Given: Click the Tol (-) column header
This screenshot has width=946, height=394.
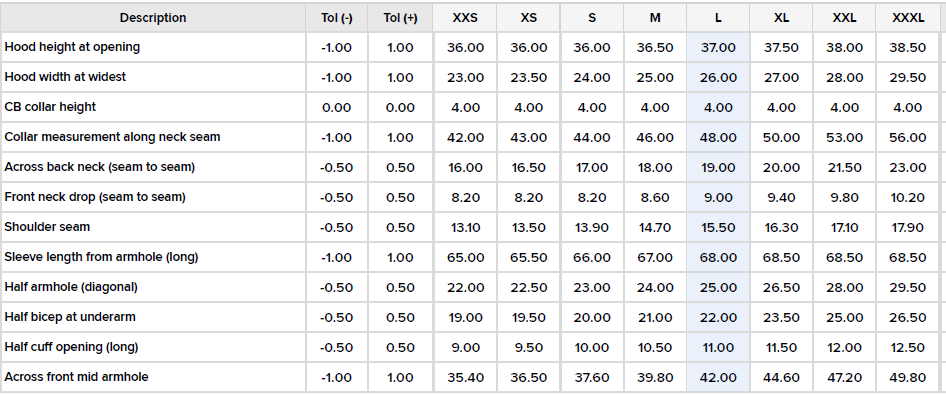Looking at the screenshot, I should pyautogui.click(x=337, y=17).
